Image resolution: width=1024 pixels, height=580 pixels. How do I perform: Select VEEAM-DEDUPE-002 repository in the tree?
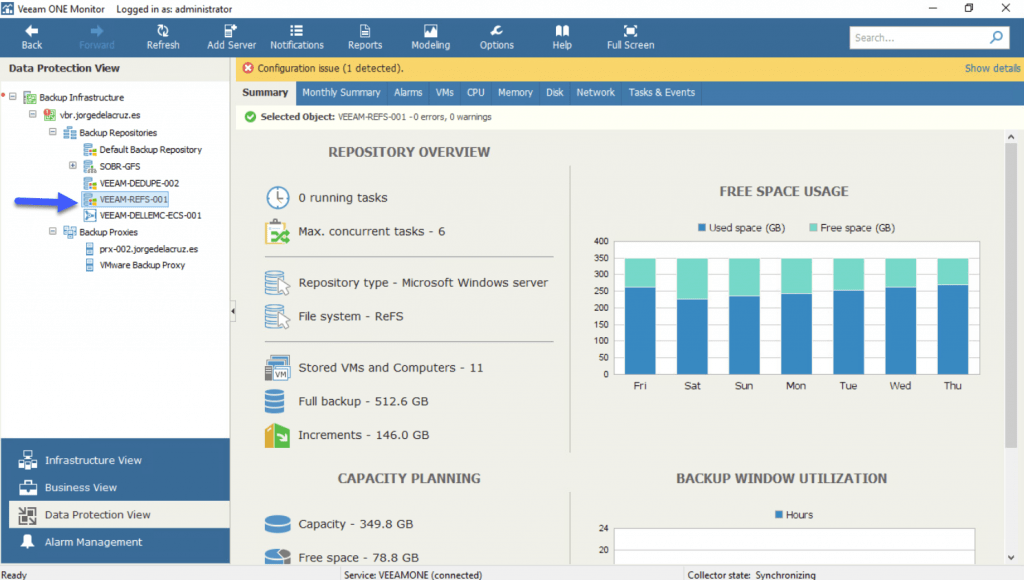[x=139, y=183]
